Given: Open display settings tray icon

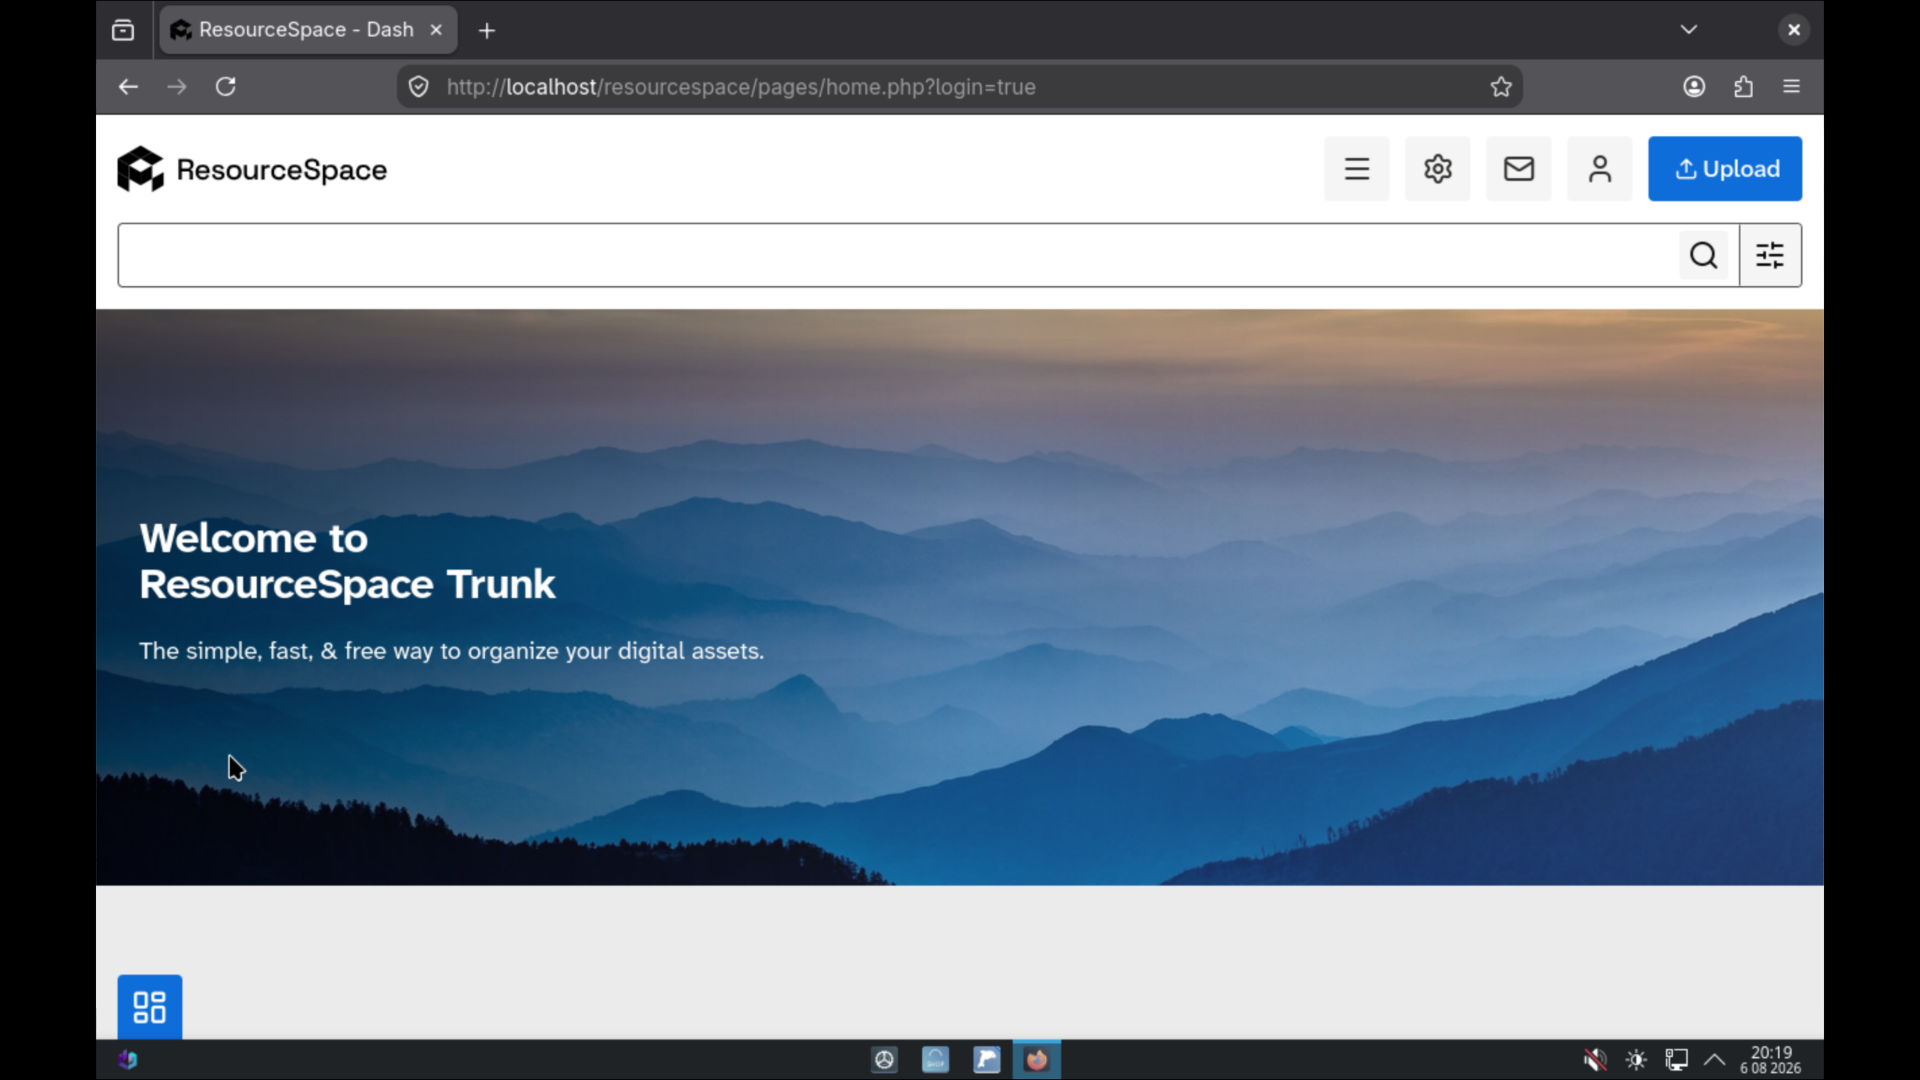Looking at the screenshot, I should [1676, 1060].
